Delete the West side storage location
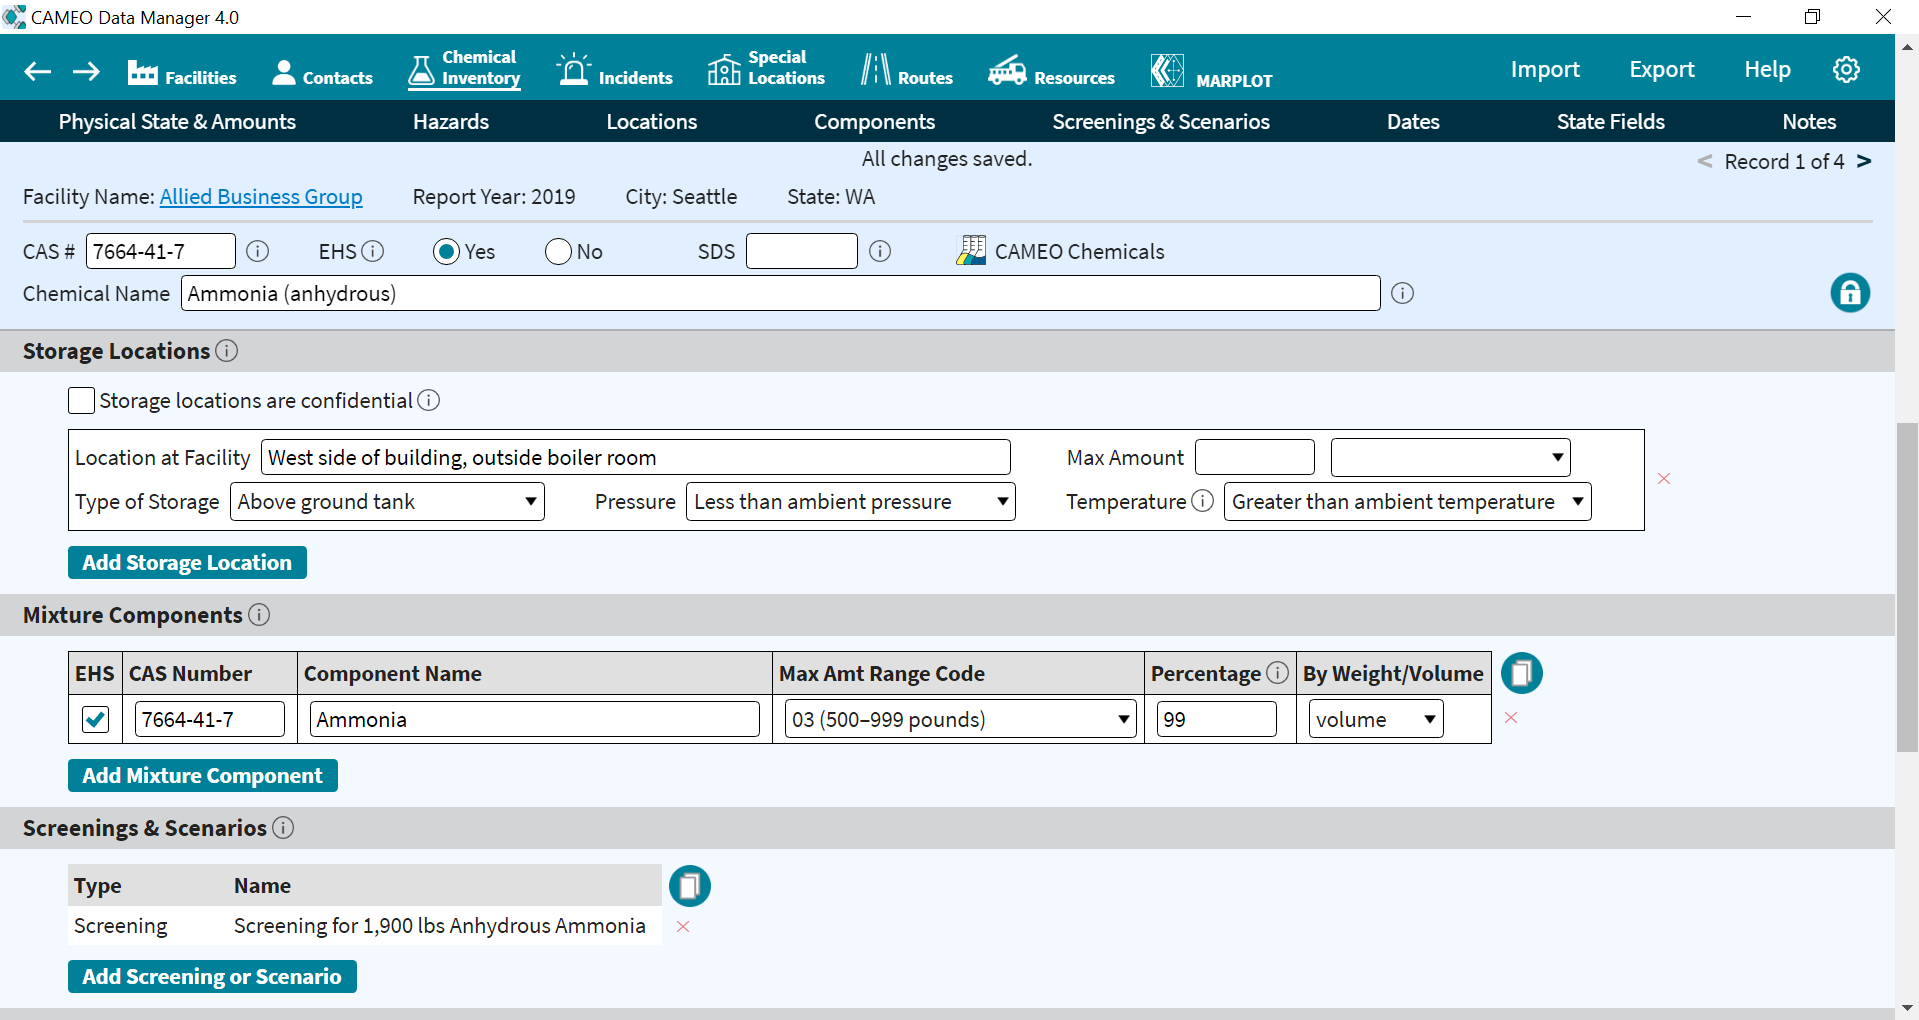The height and width of the screenshot is (1020, 1919). 1664,479
